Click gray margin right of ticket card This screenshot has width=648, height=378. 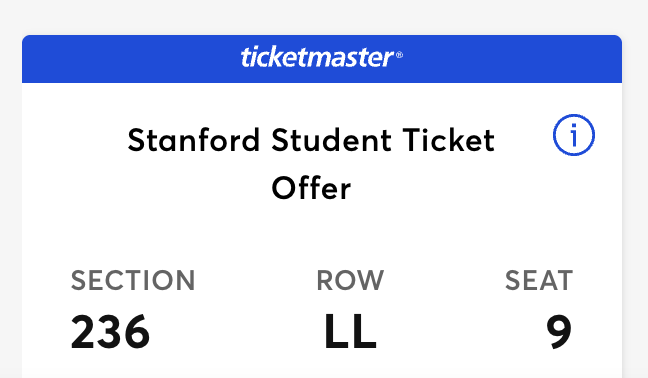click(x=635, y=207)
